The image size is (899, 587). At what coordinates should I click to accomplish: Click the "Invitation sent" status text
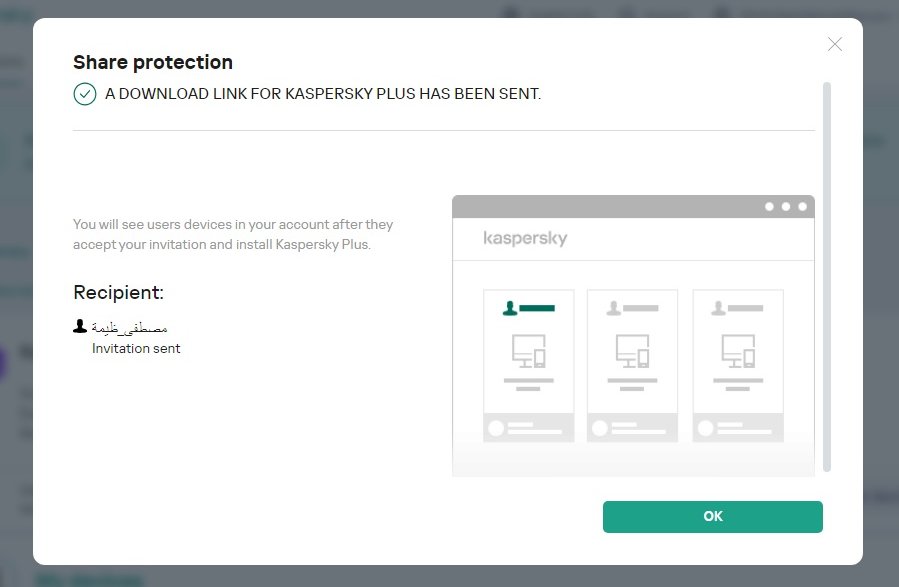click(136, 349)
